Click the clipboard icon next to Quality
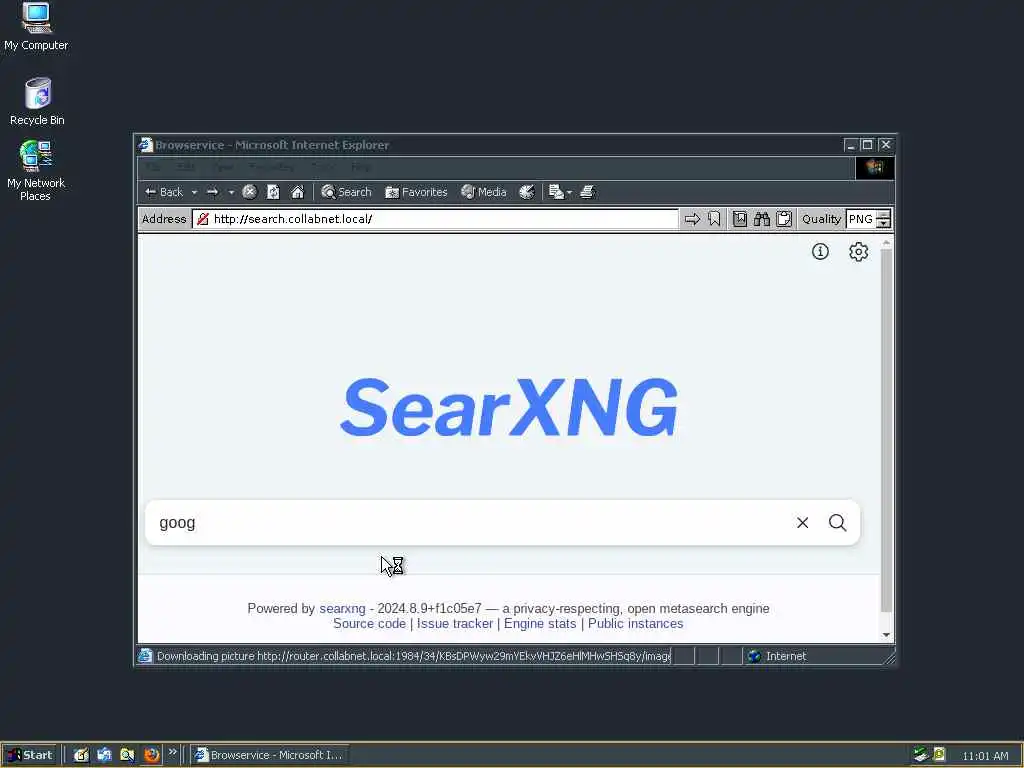1024x768 pixels. (784, 219)
